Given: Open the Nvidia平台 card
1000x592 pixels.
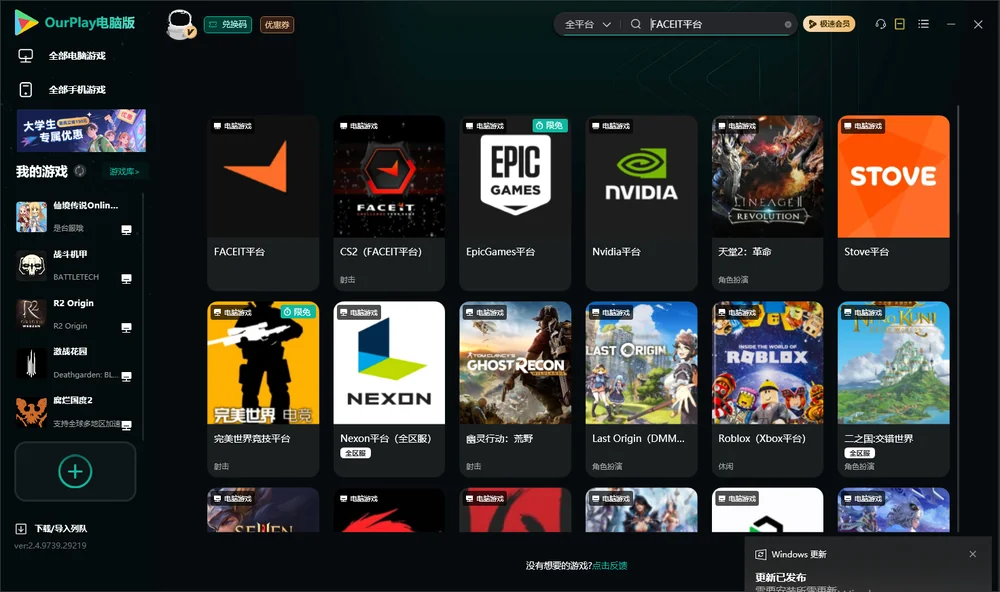Looking at the screenshot, I should (641, 203).
